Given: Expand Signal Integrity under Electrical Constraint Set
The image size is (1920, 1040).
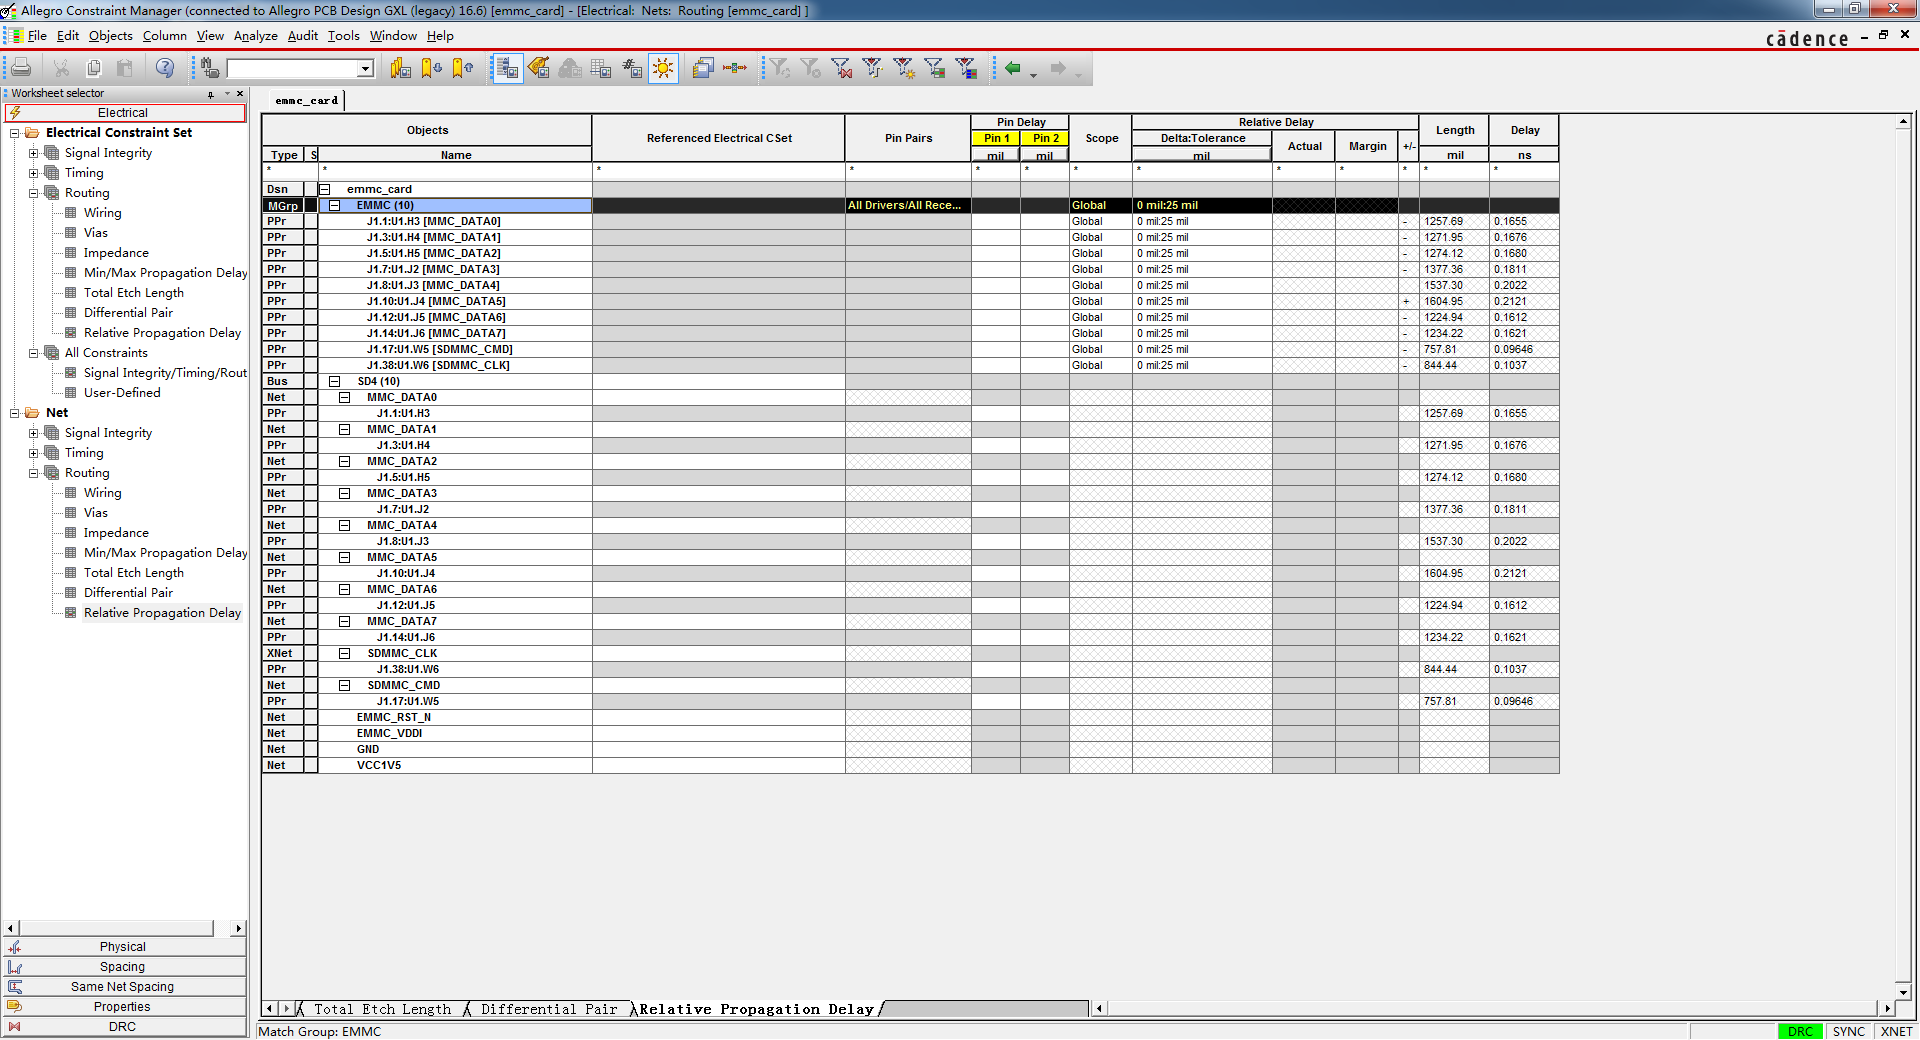Looking at the screenshot, I should point(33,153).
